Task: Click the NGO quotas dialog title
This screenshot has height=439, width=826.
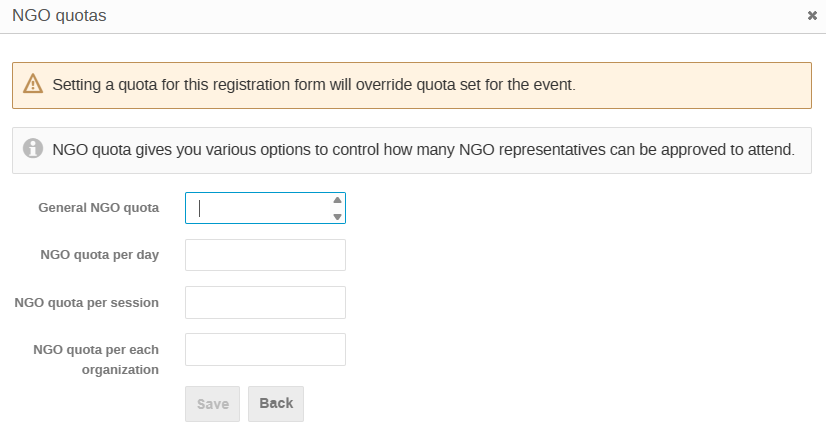Action: (59, 16)
